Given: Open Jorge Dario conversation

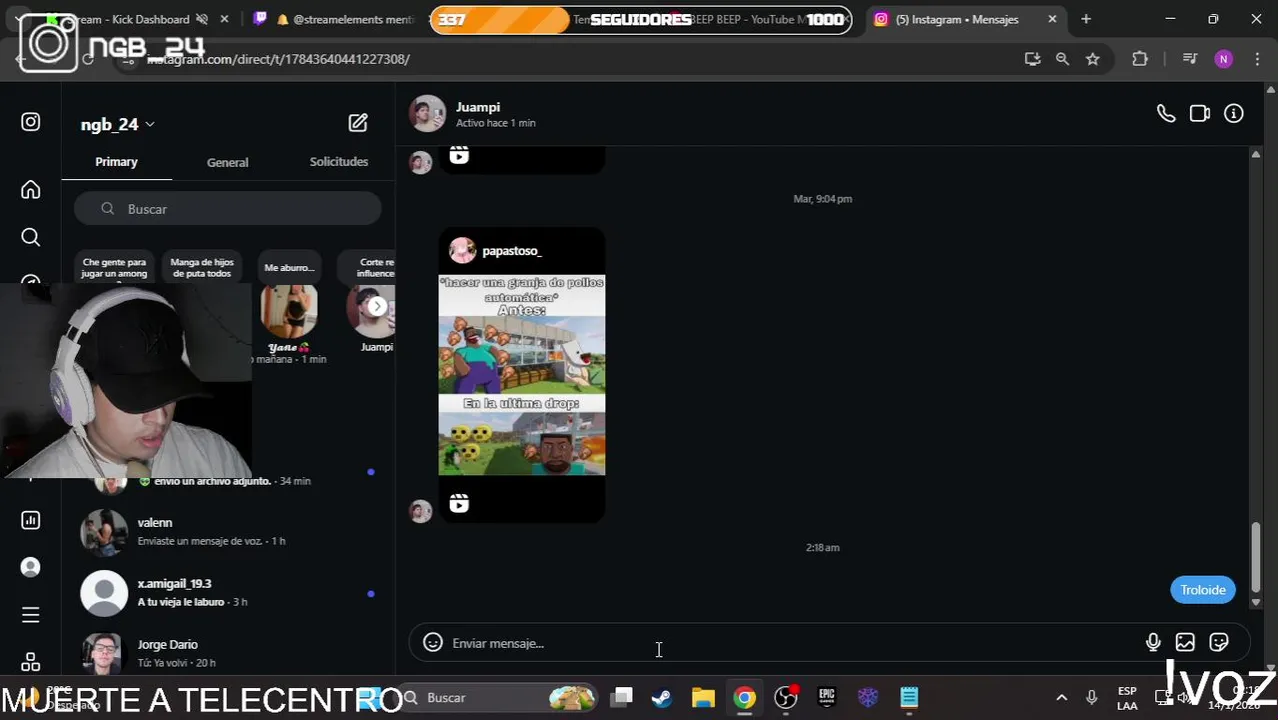Looking at the screenshot, I should point(228,653).
